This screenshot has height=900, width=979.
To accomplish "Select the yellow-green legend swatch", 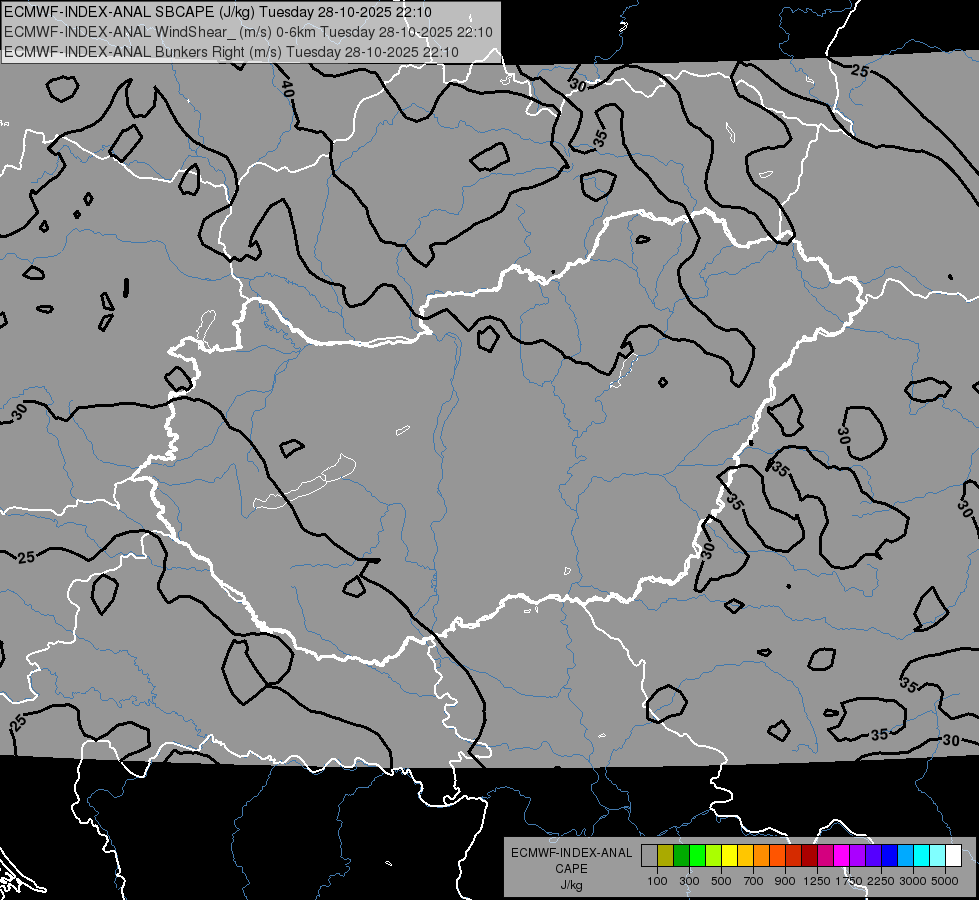I will click(713, 856).
